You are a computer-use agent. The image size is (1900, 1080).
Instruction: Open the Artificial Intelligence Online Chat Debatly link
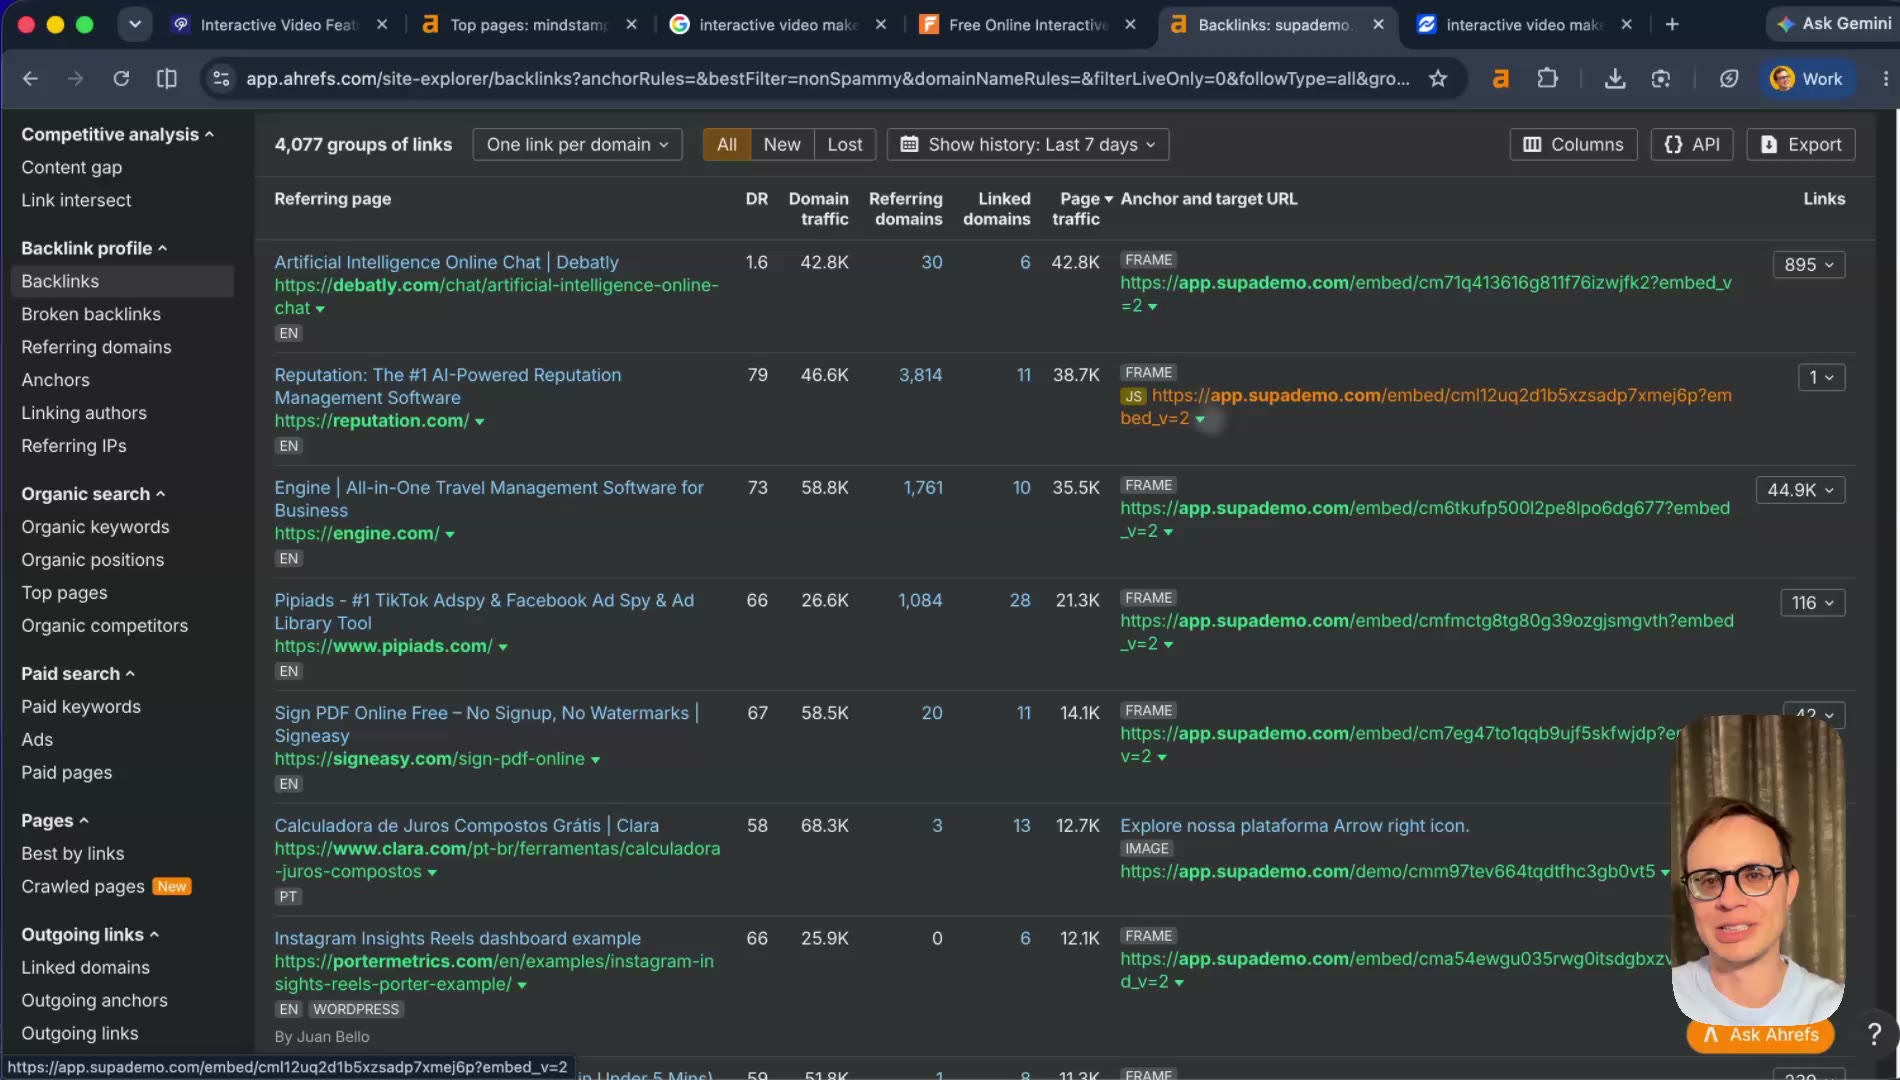[x=446, y=262]
